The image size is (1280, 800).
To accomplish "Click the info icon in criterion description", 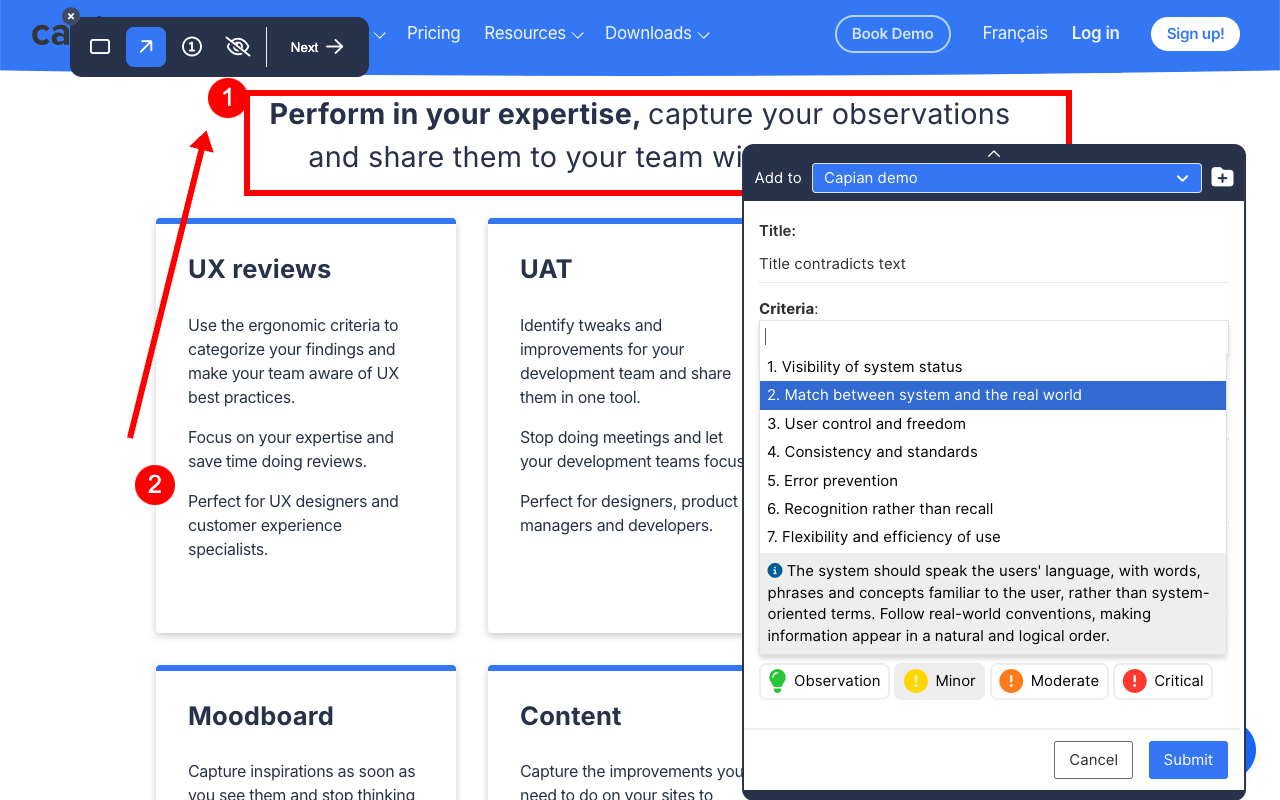I will (775, 570).
